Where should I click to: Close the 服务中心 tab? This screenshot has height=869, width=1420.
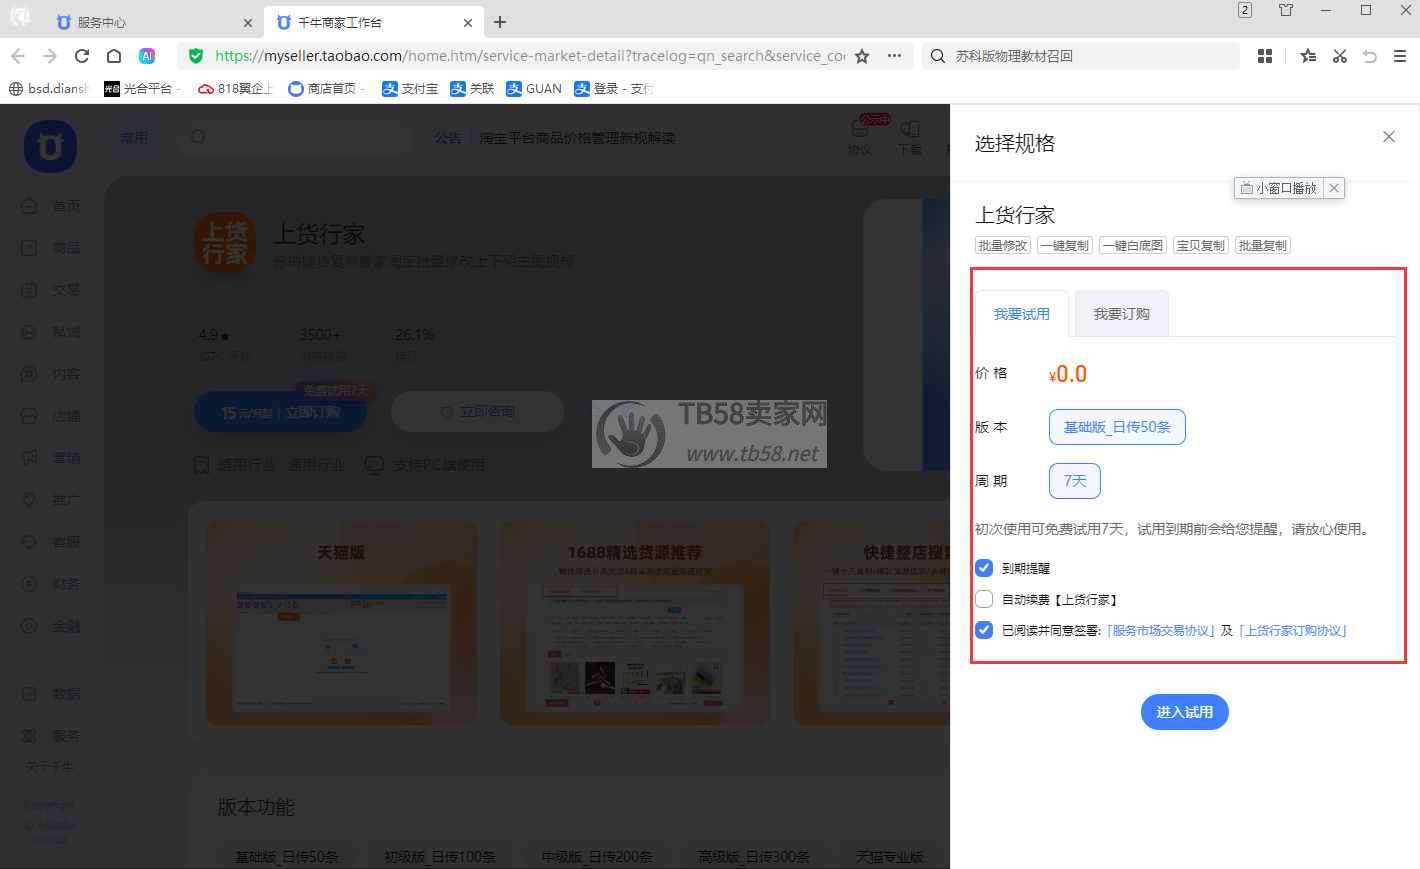pyautogui.click(x=248, y=22)
